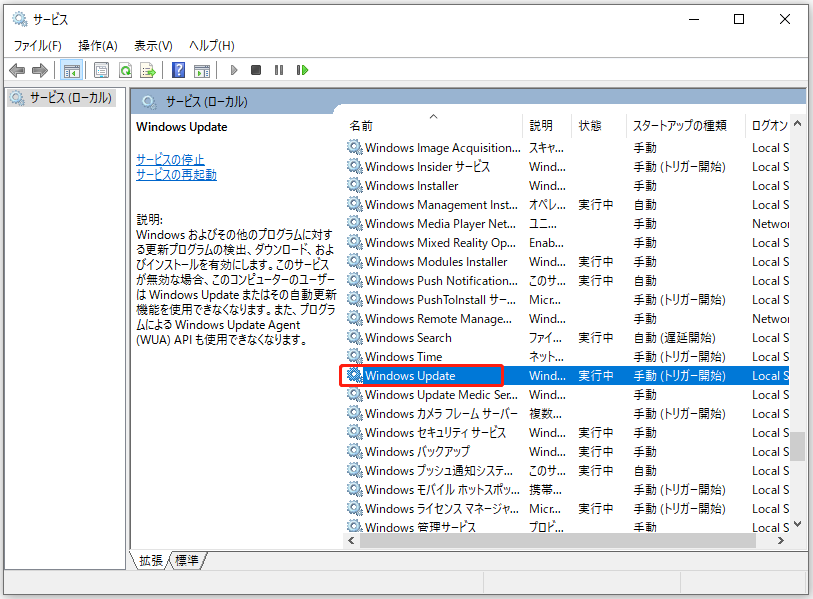This screenshot has width=813, height=599.
Task: Click the horizontal scrollbar right arrow
Action: (781, 540)
